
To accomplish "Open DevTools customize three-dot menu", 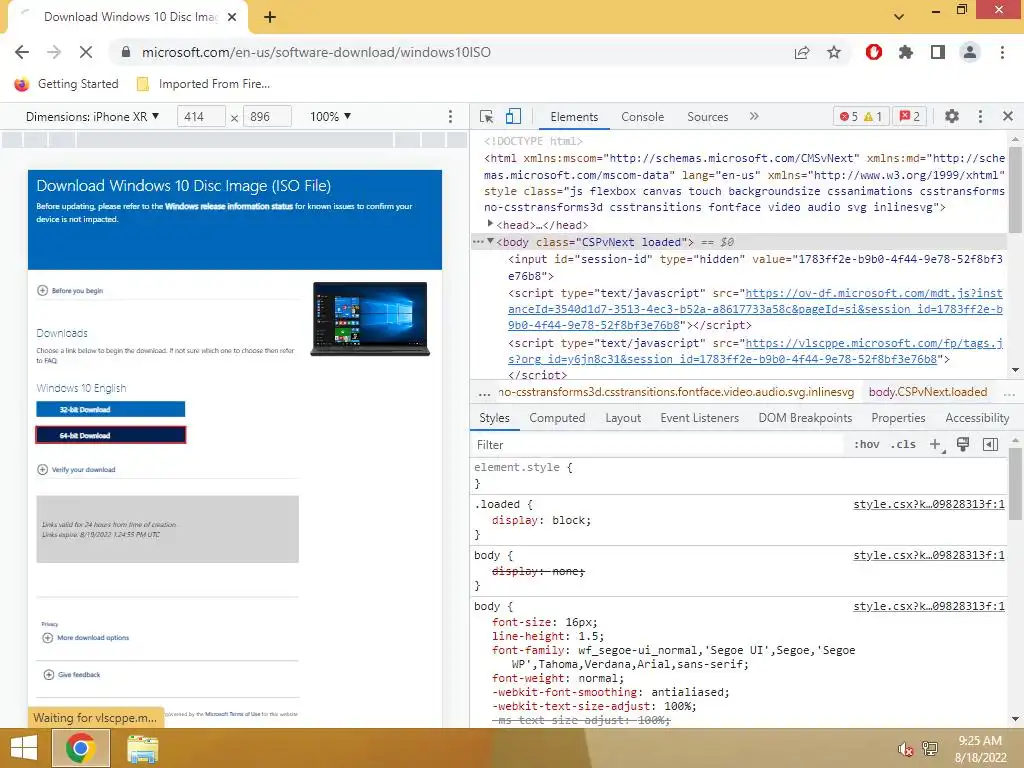I will click(980, 116).
